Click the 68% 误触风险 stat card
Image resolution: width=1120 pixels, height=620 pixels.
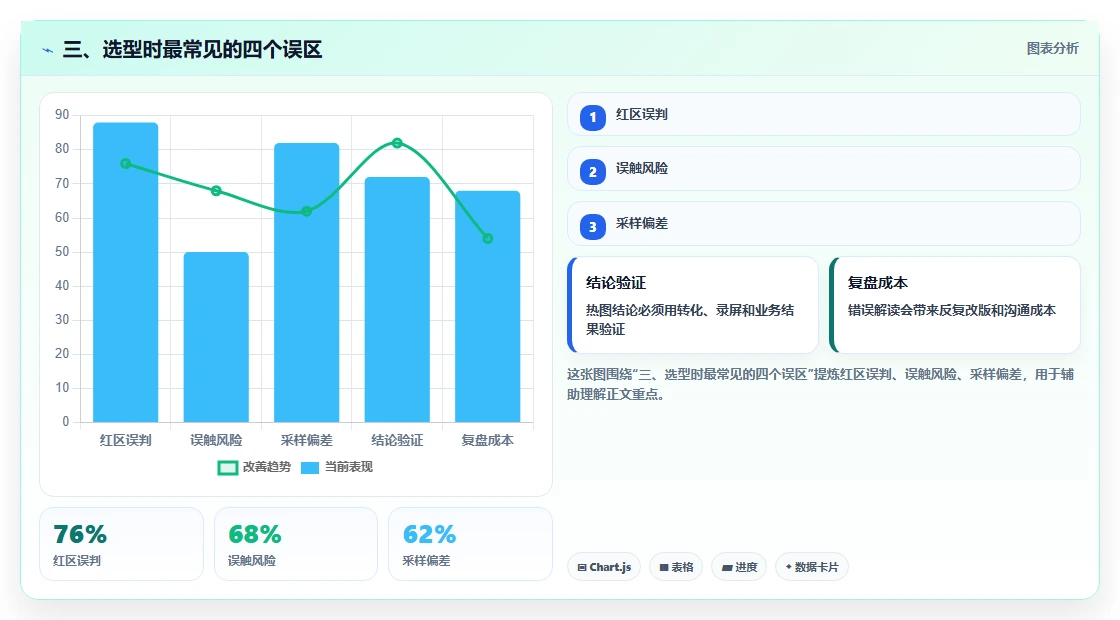tap(296, 544)
